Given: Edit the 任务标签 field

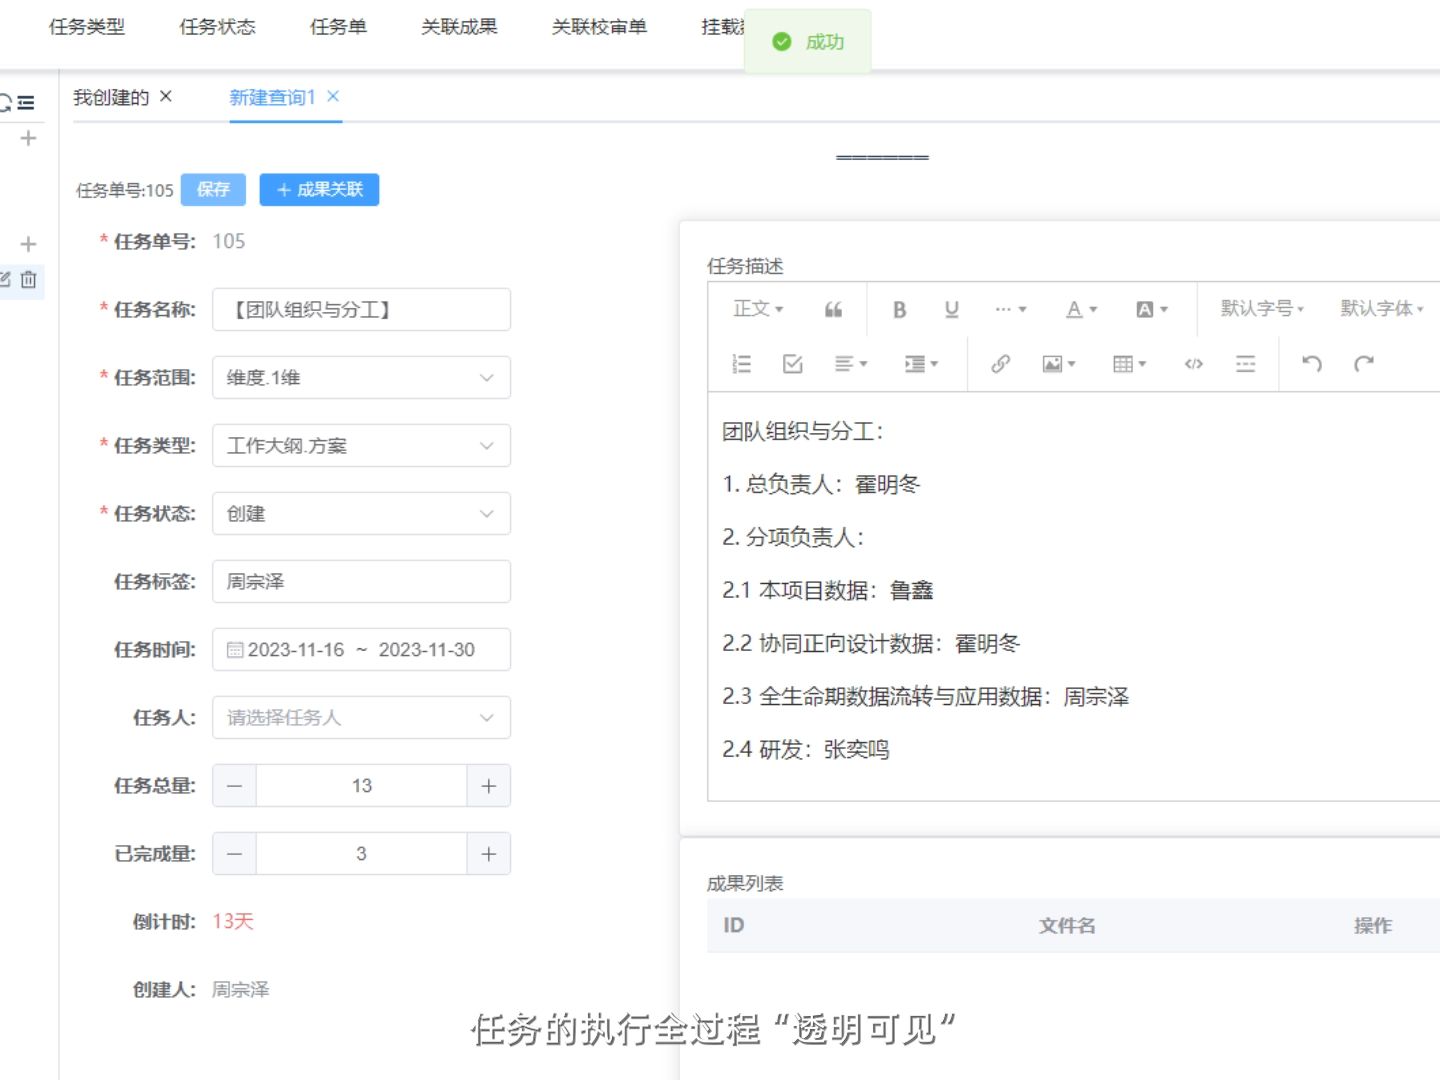Looking at the screenshot, I should pyautogui.click(x=361, y=582).
